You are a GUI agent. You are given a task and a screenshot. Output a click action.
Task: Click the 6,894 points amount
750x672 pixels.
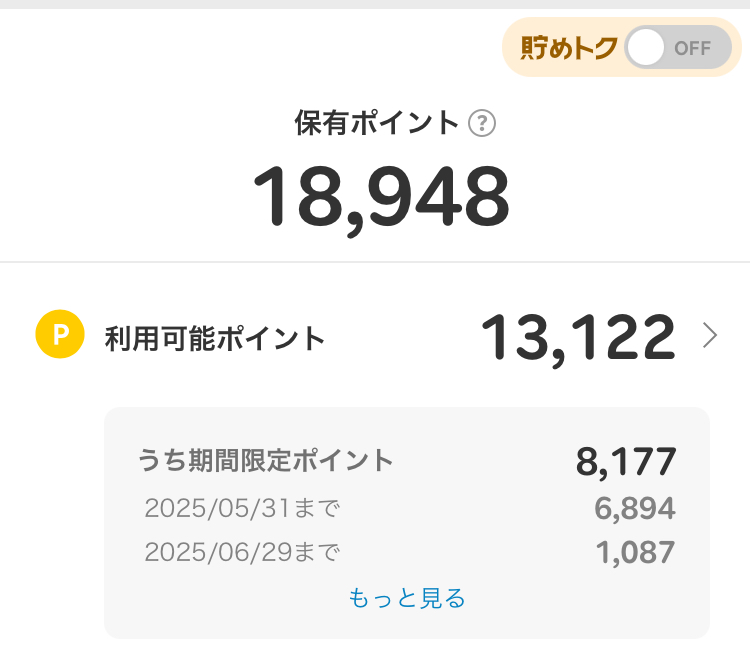pyautogui.click(x=635, y=508)
